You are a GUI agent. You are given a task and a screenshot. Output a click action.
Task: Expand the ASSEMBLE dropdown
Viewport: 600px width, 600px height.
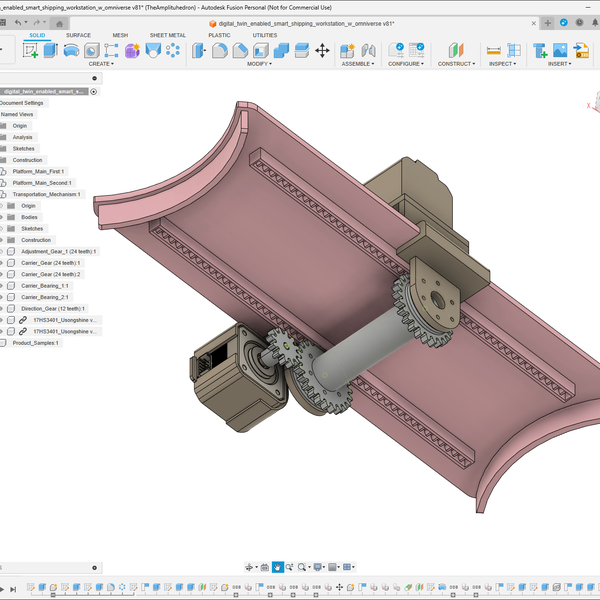tap(356, 63)
